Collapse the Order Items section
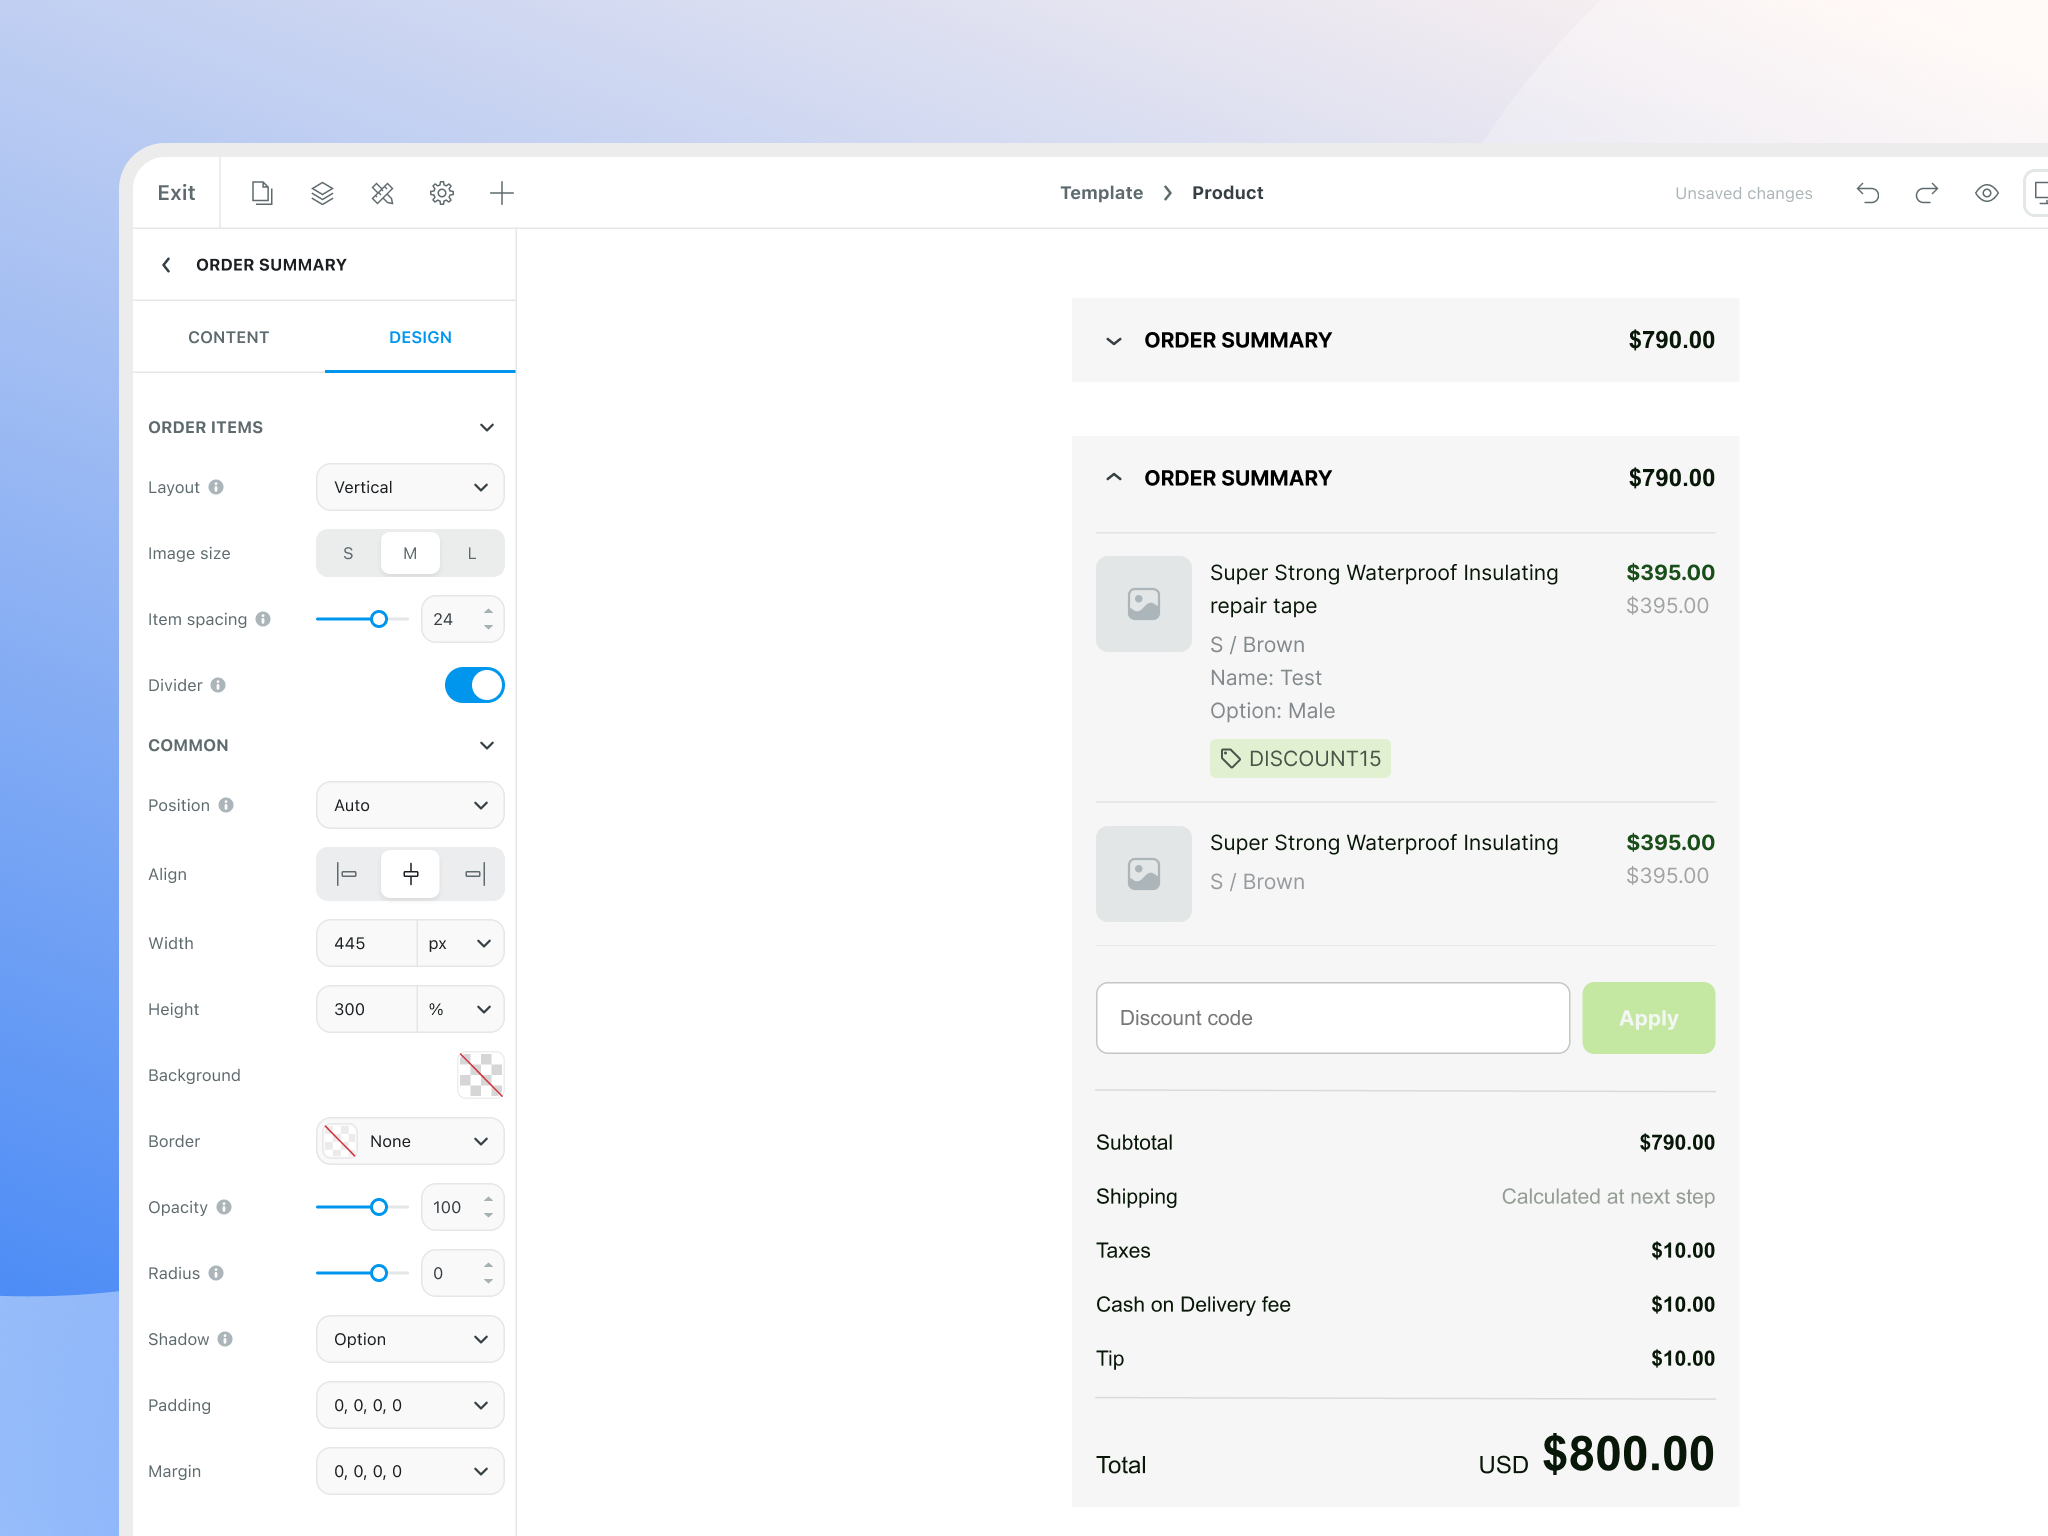Image resolution: width=2048 pixels, height=1536 pixels. point(487,427)
